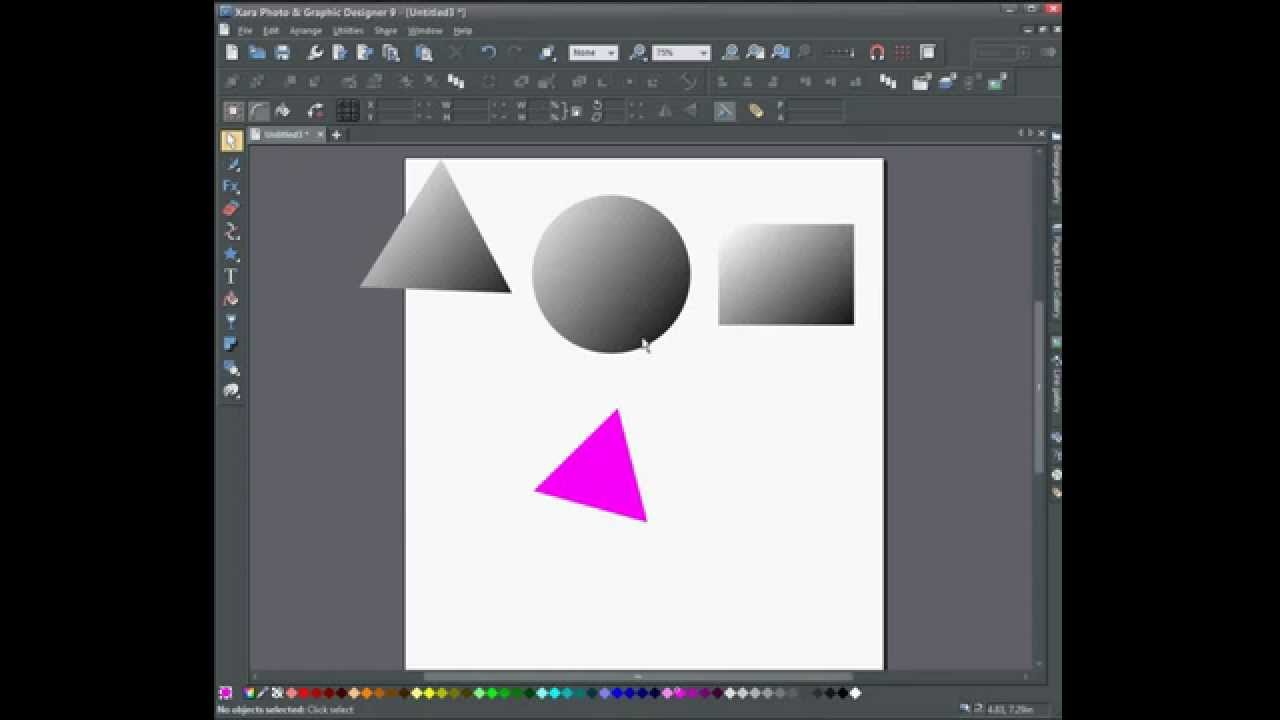Screen dimensions: 1280x720
Task: Click the vertical scrollbar thumb
Action: pos(1039,386)
